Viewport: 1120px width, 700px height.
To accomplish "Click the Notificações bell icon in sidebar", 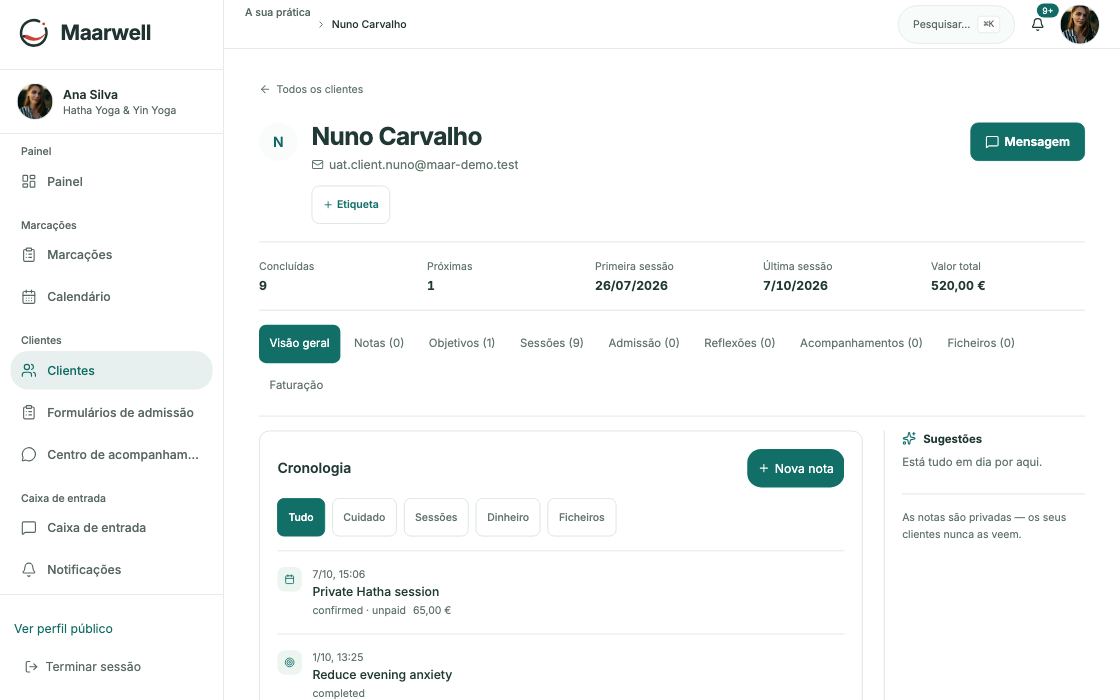I will point(29,569).
